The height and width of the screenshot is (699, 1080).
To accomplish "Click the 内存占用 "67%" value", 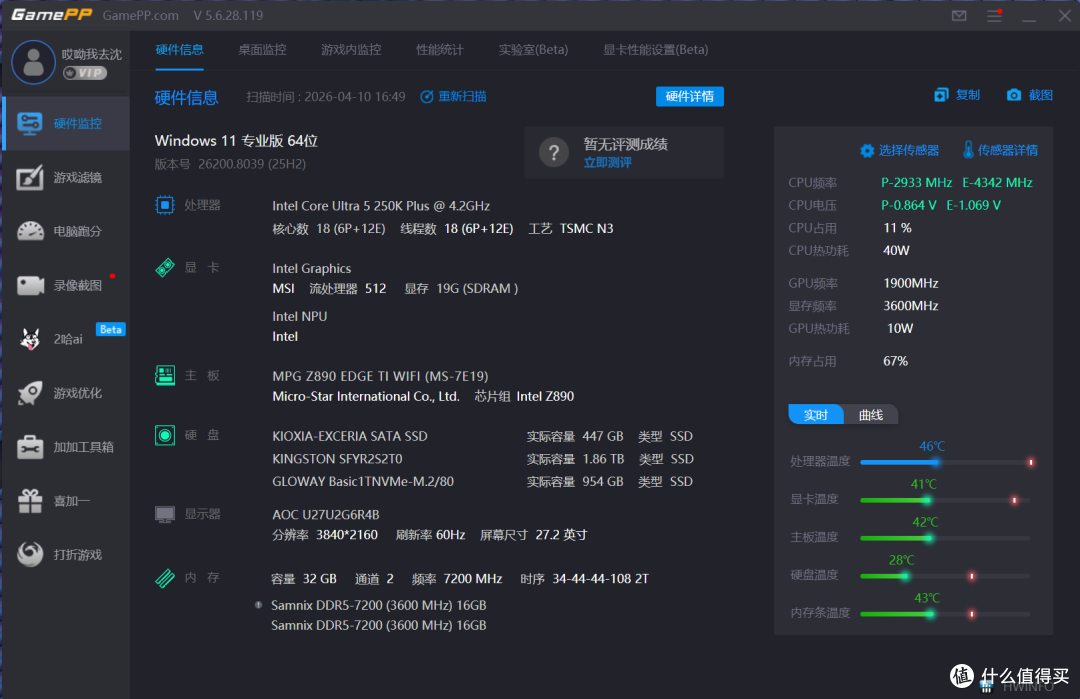I will pos(895,361).
